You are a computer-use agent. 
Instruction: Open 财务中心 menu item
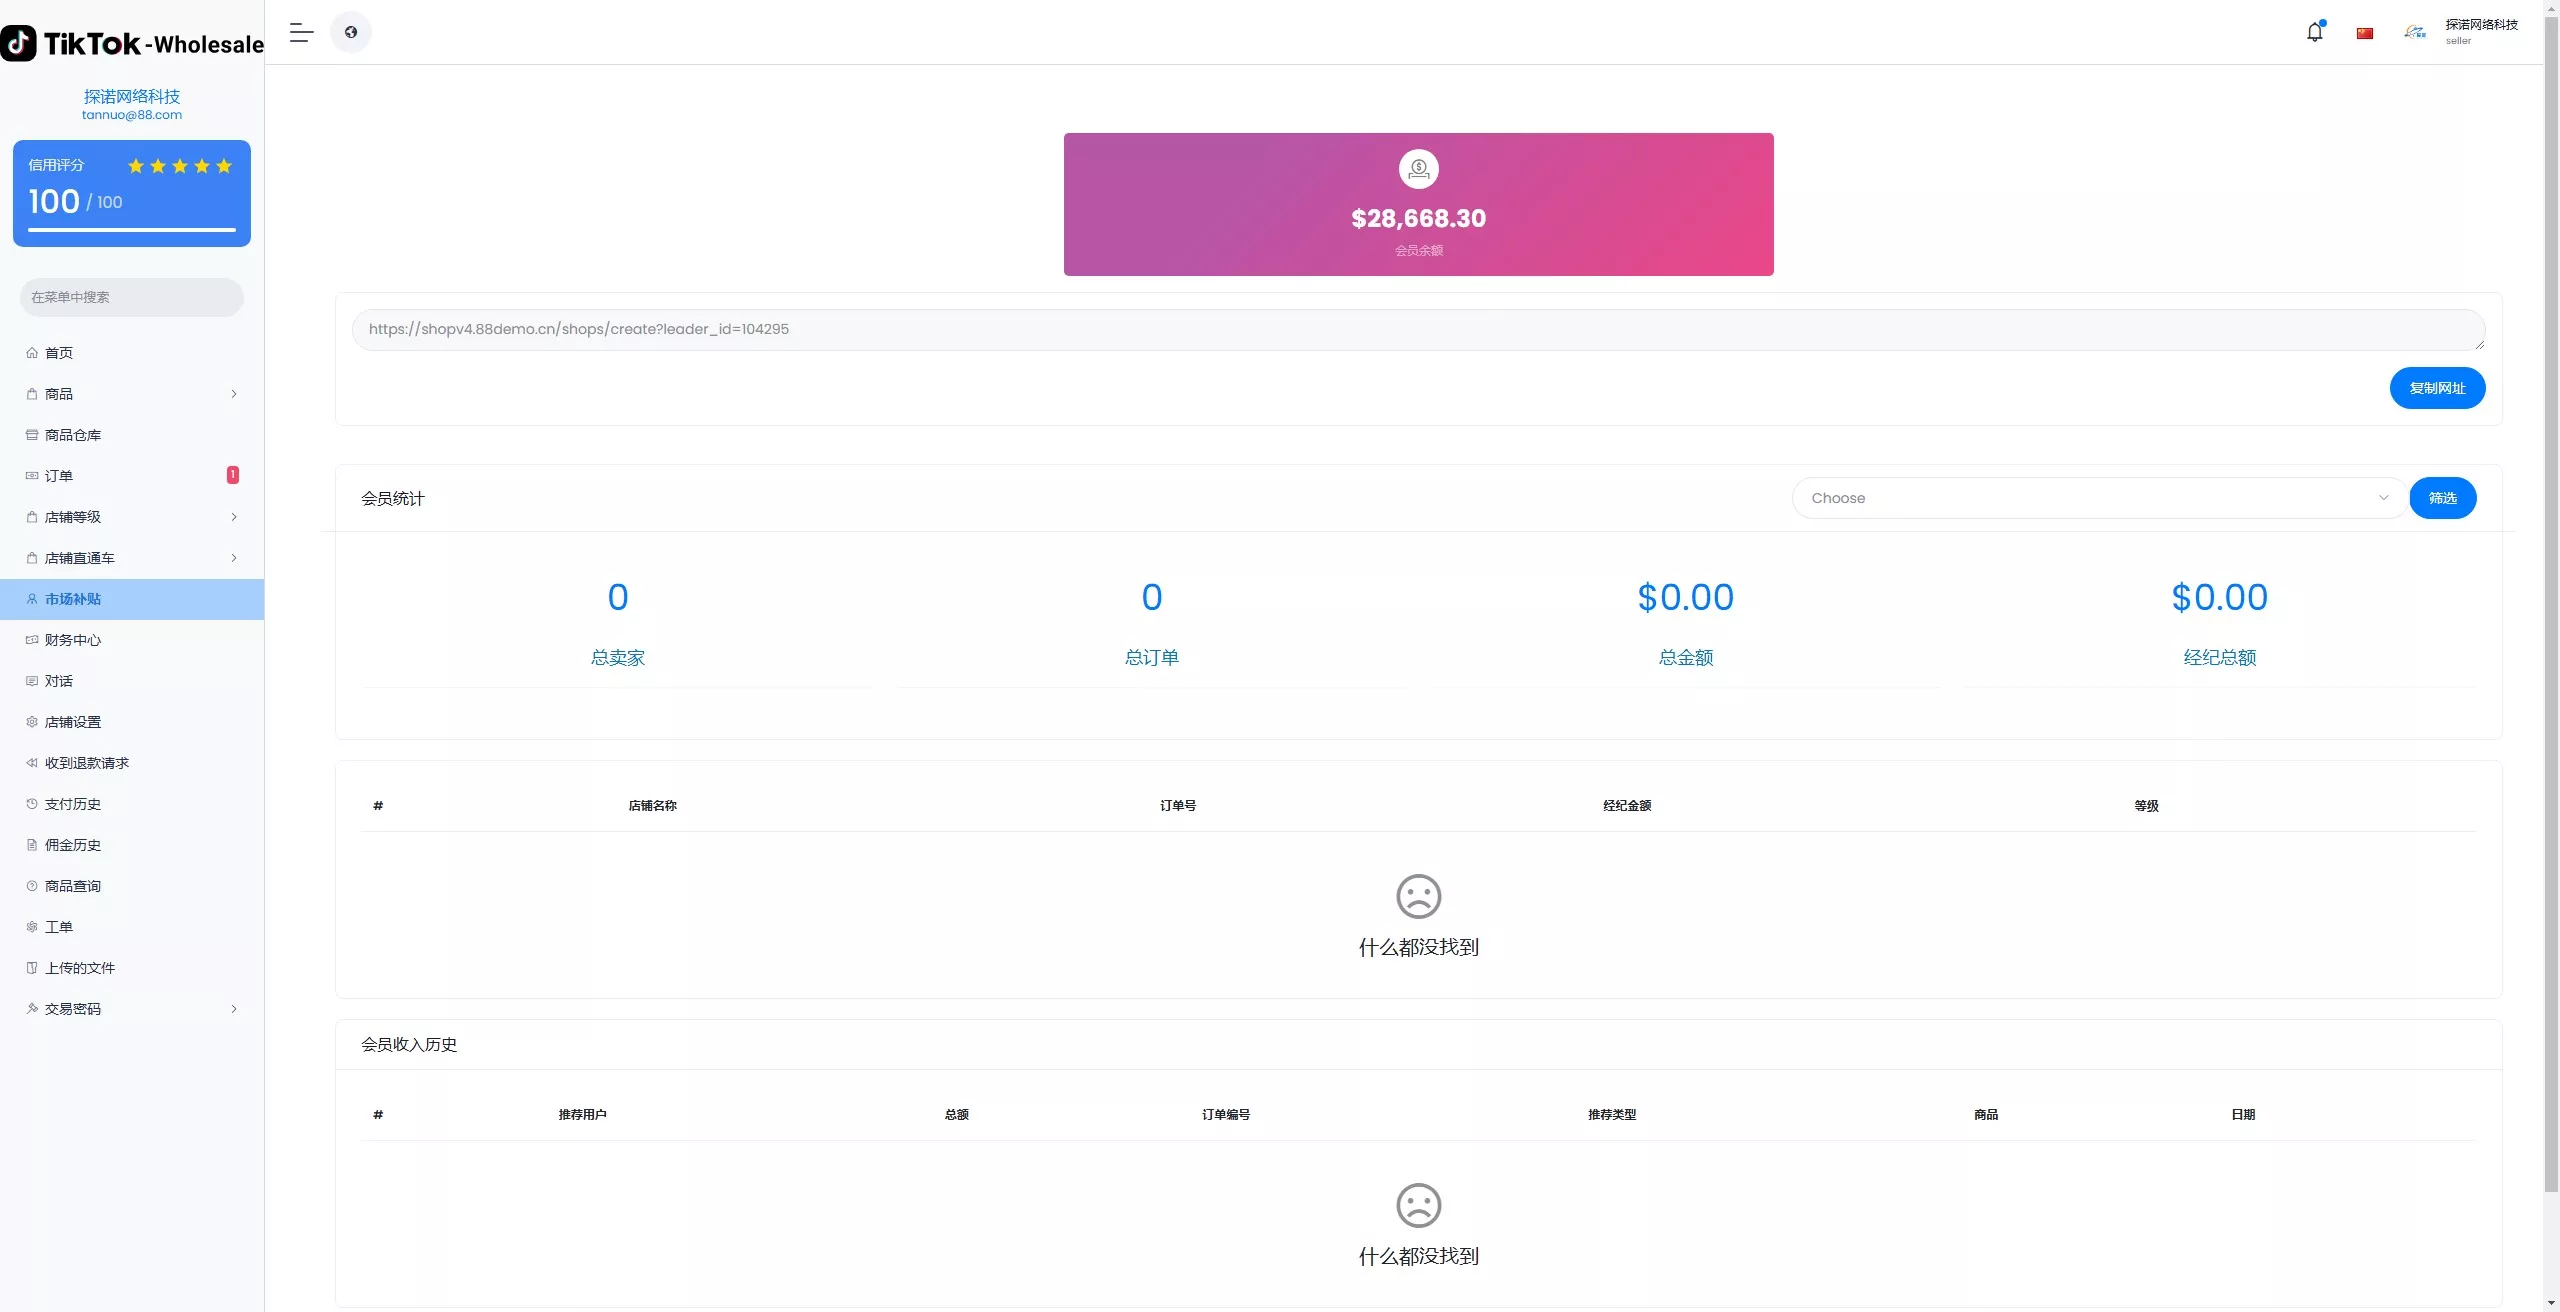[x=73, y=640]
